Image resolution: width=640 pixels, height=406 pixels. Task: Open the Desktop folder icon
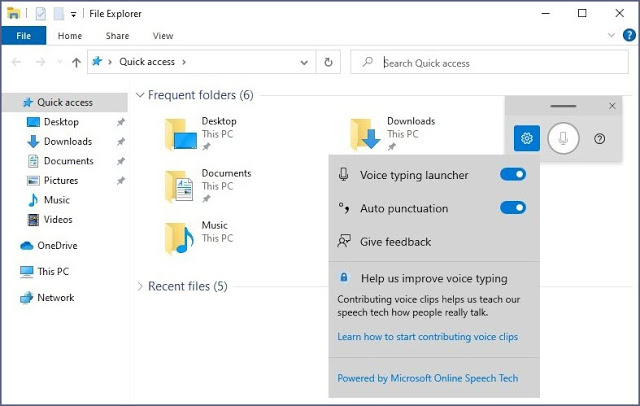[x=183, y=133]
